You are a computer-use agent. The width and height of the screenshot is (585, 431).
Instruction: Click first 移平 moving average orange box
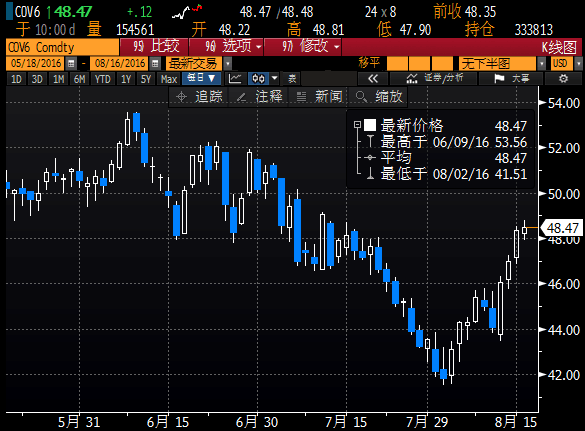pyautogui.click(x=397, y=63)
